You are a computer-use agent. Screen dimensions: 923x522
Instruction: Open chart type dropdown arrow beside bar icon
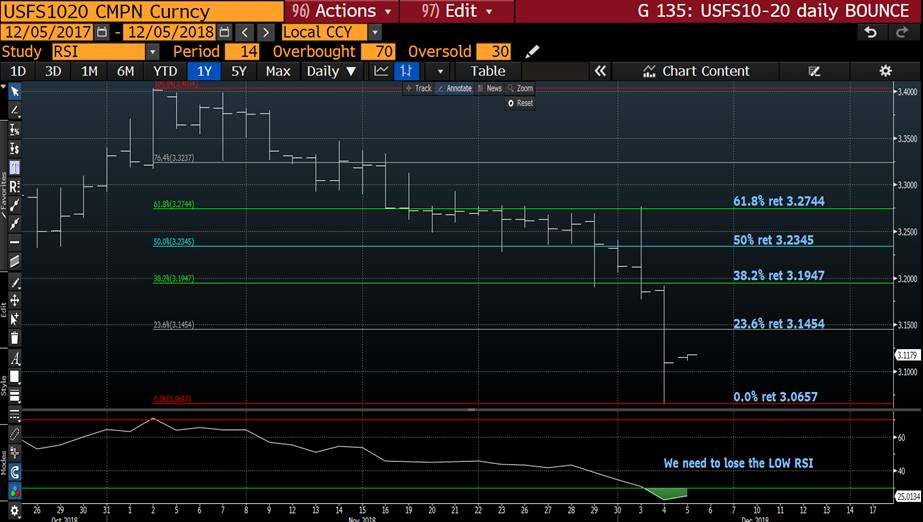pos(440,71)
